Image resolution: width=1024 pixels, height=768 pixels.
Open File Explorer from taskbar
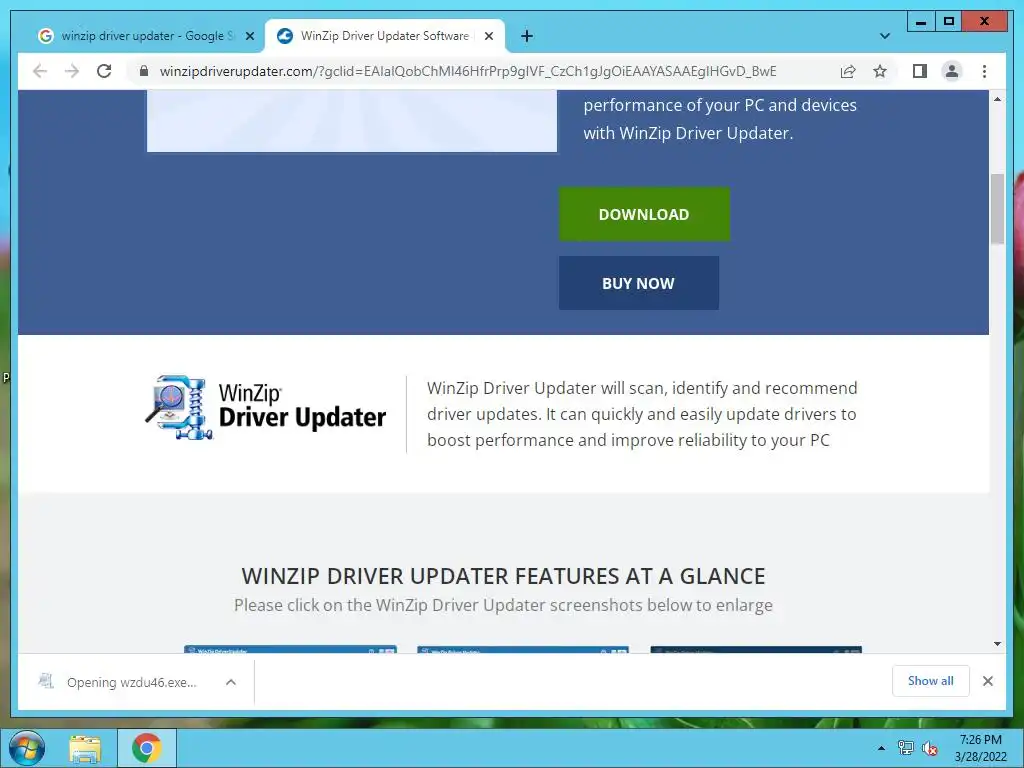point(85,748)
